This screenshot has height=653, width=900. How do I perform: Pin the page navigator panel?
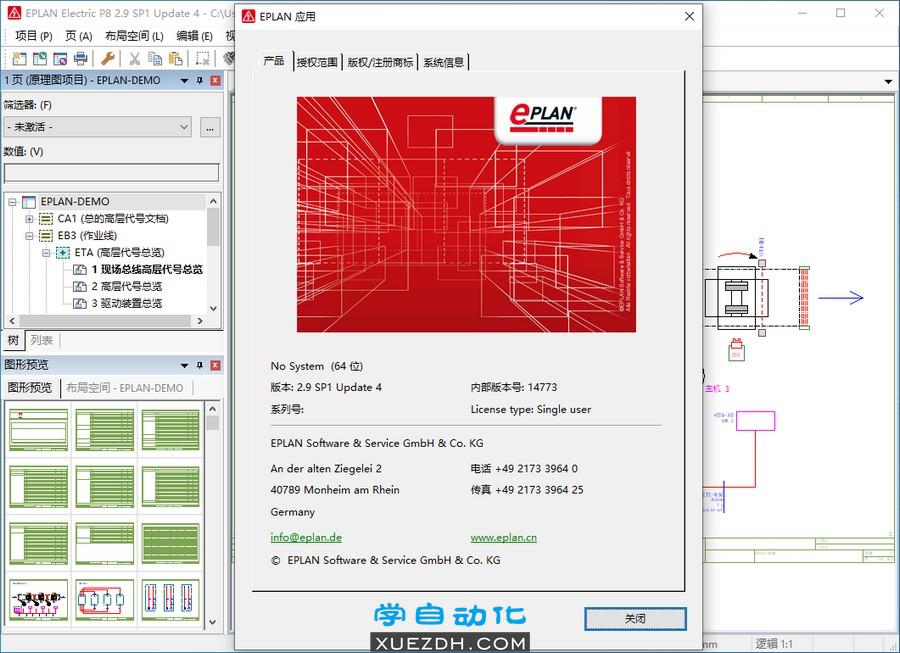click(x=200, y=80)
